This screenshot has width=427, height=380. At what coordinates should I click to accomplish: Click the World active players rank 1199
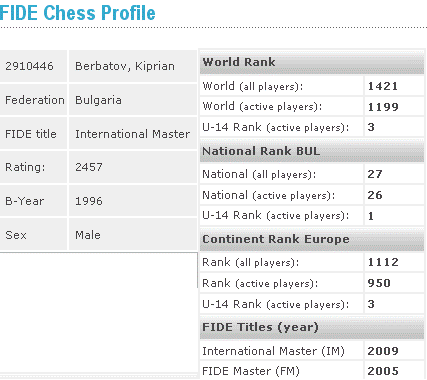point(383,107)
